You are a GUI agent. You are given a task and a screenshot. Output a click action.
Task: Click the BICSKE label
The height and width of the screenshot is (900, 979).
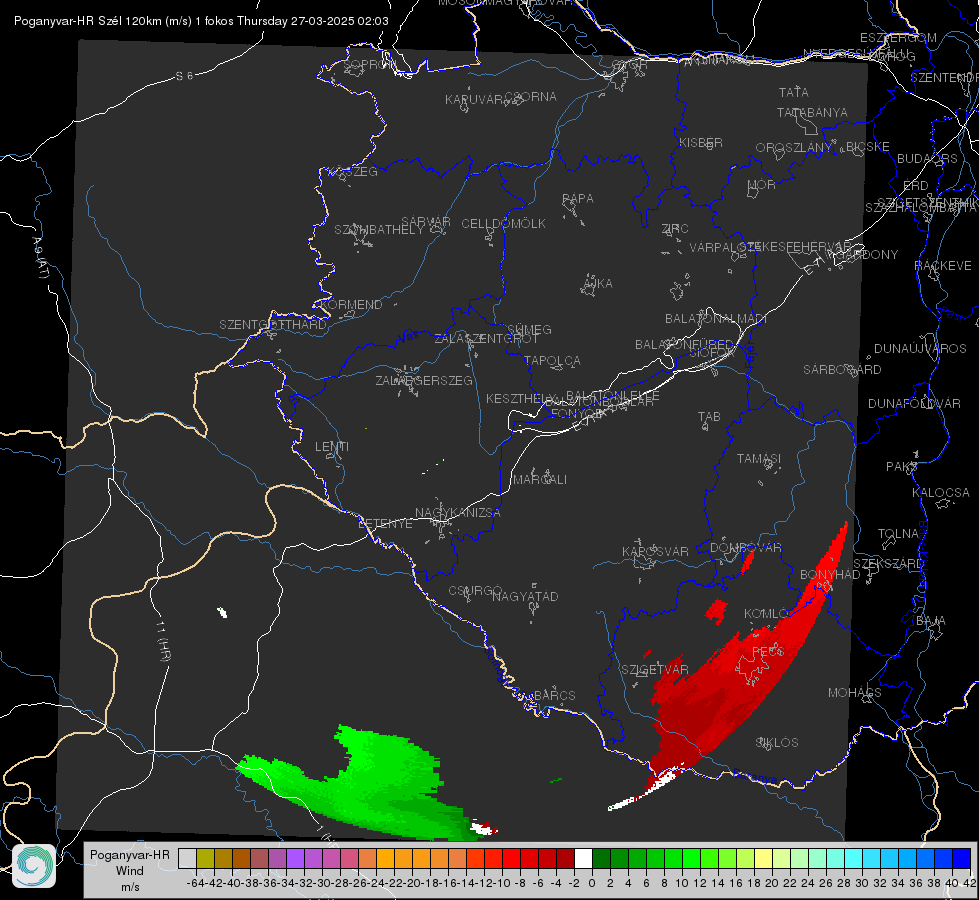[867, 147]
